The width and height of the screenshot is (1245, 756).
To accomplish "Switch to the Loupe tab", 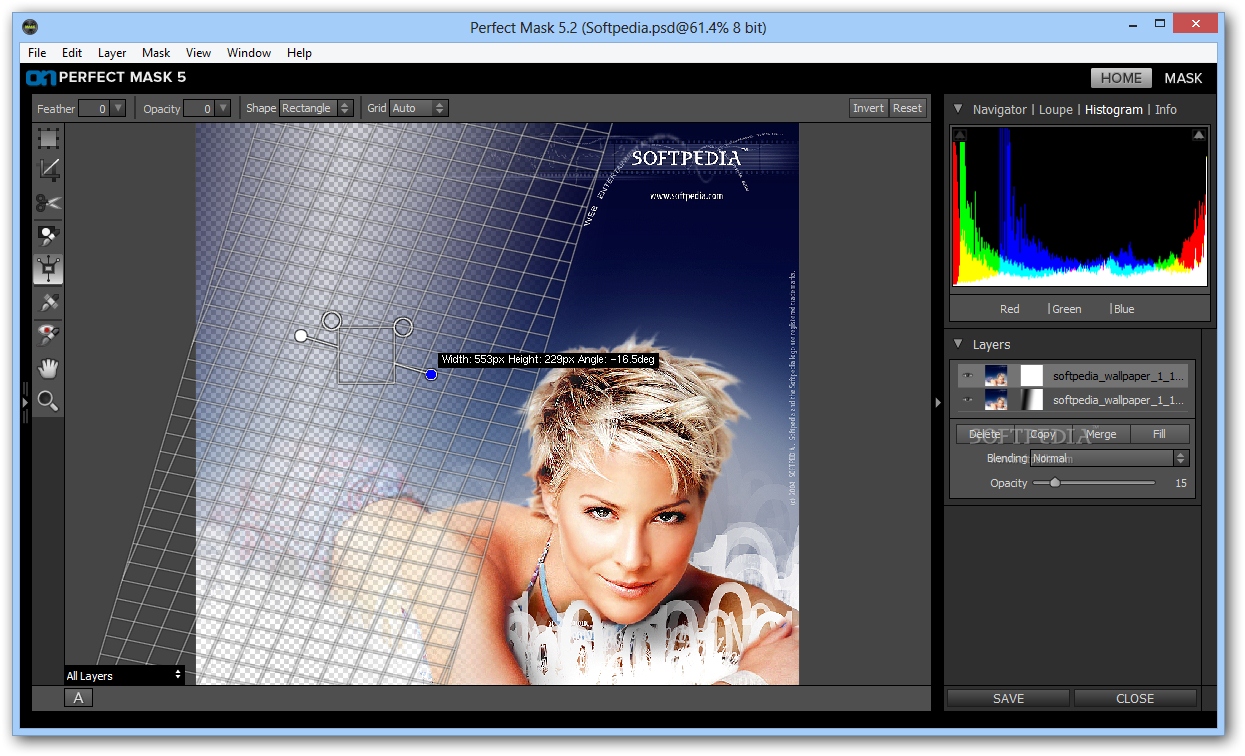I will pos(1056,109).
